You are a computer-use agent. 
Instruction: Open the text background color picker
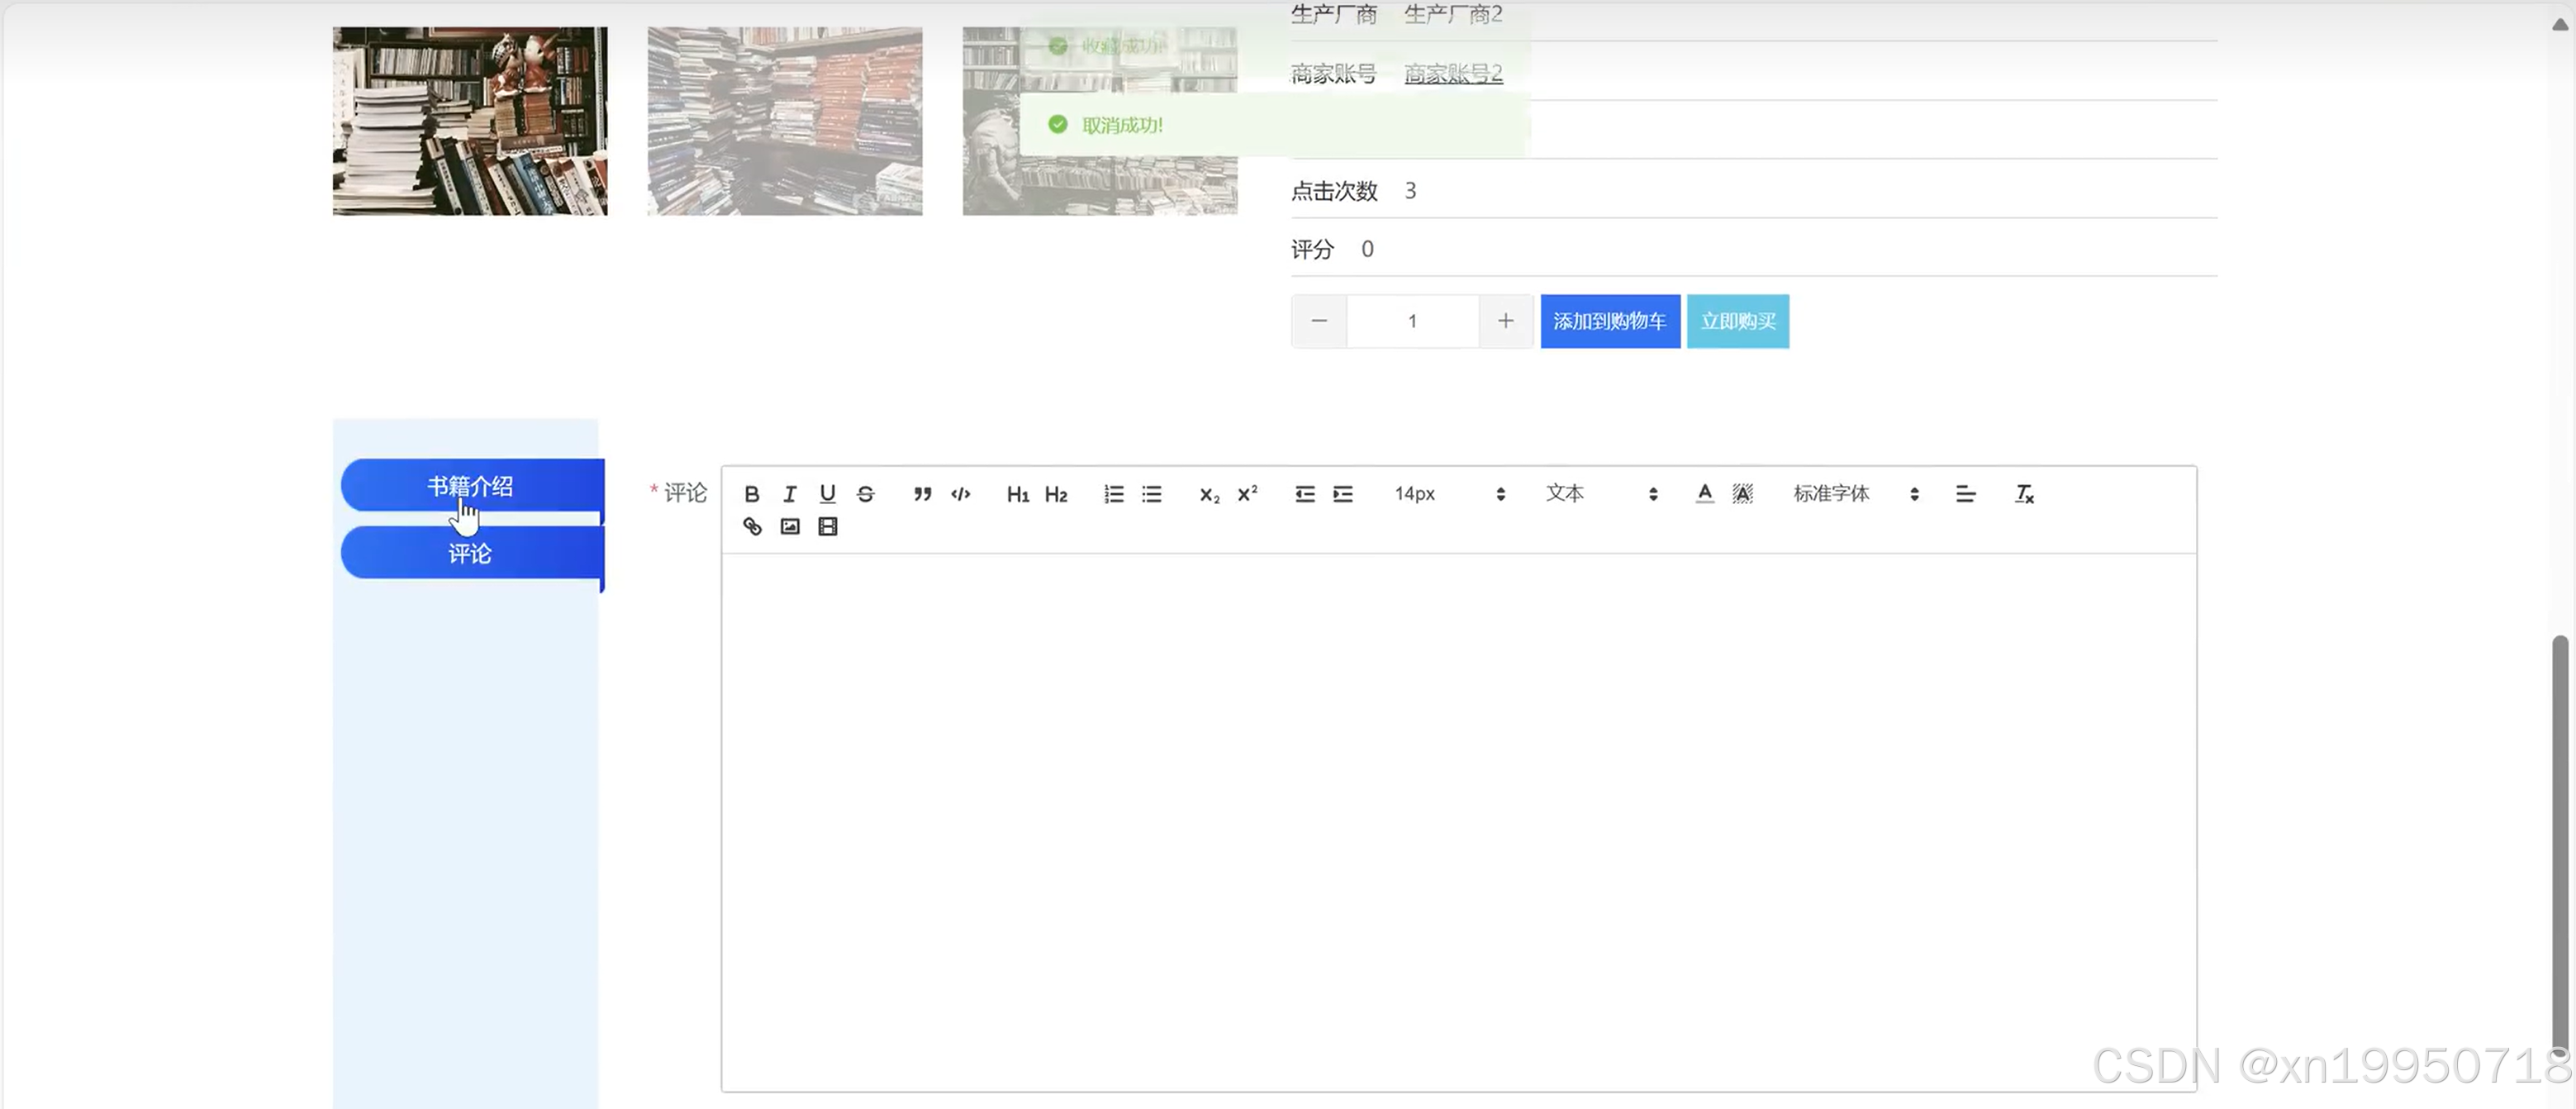pyautogui.click(x=1742, y=494)
